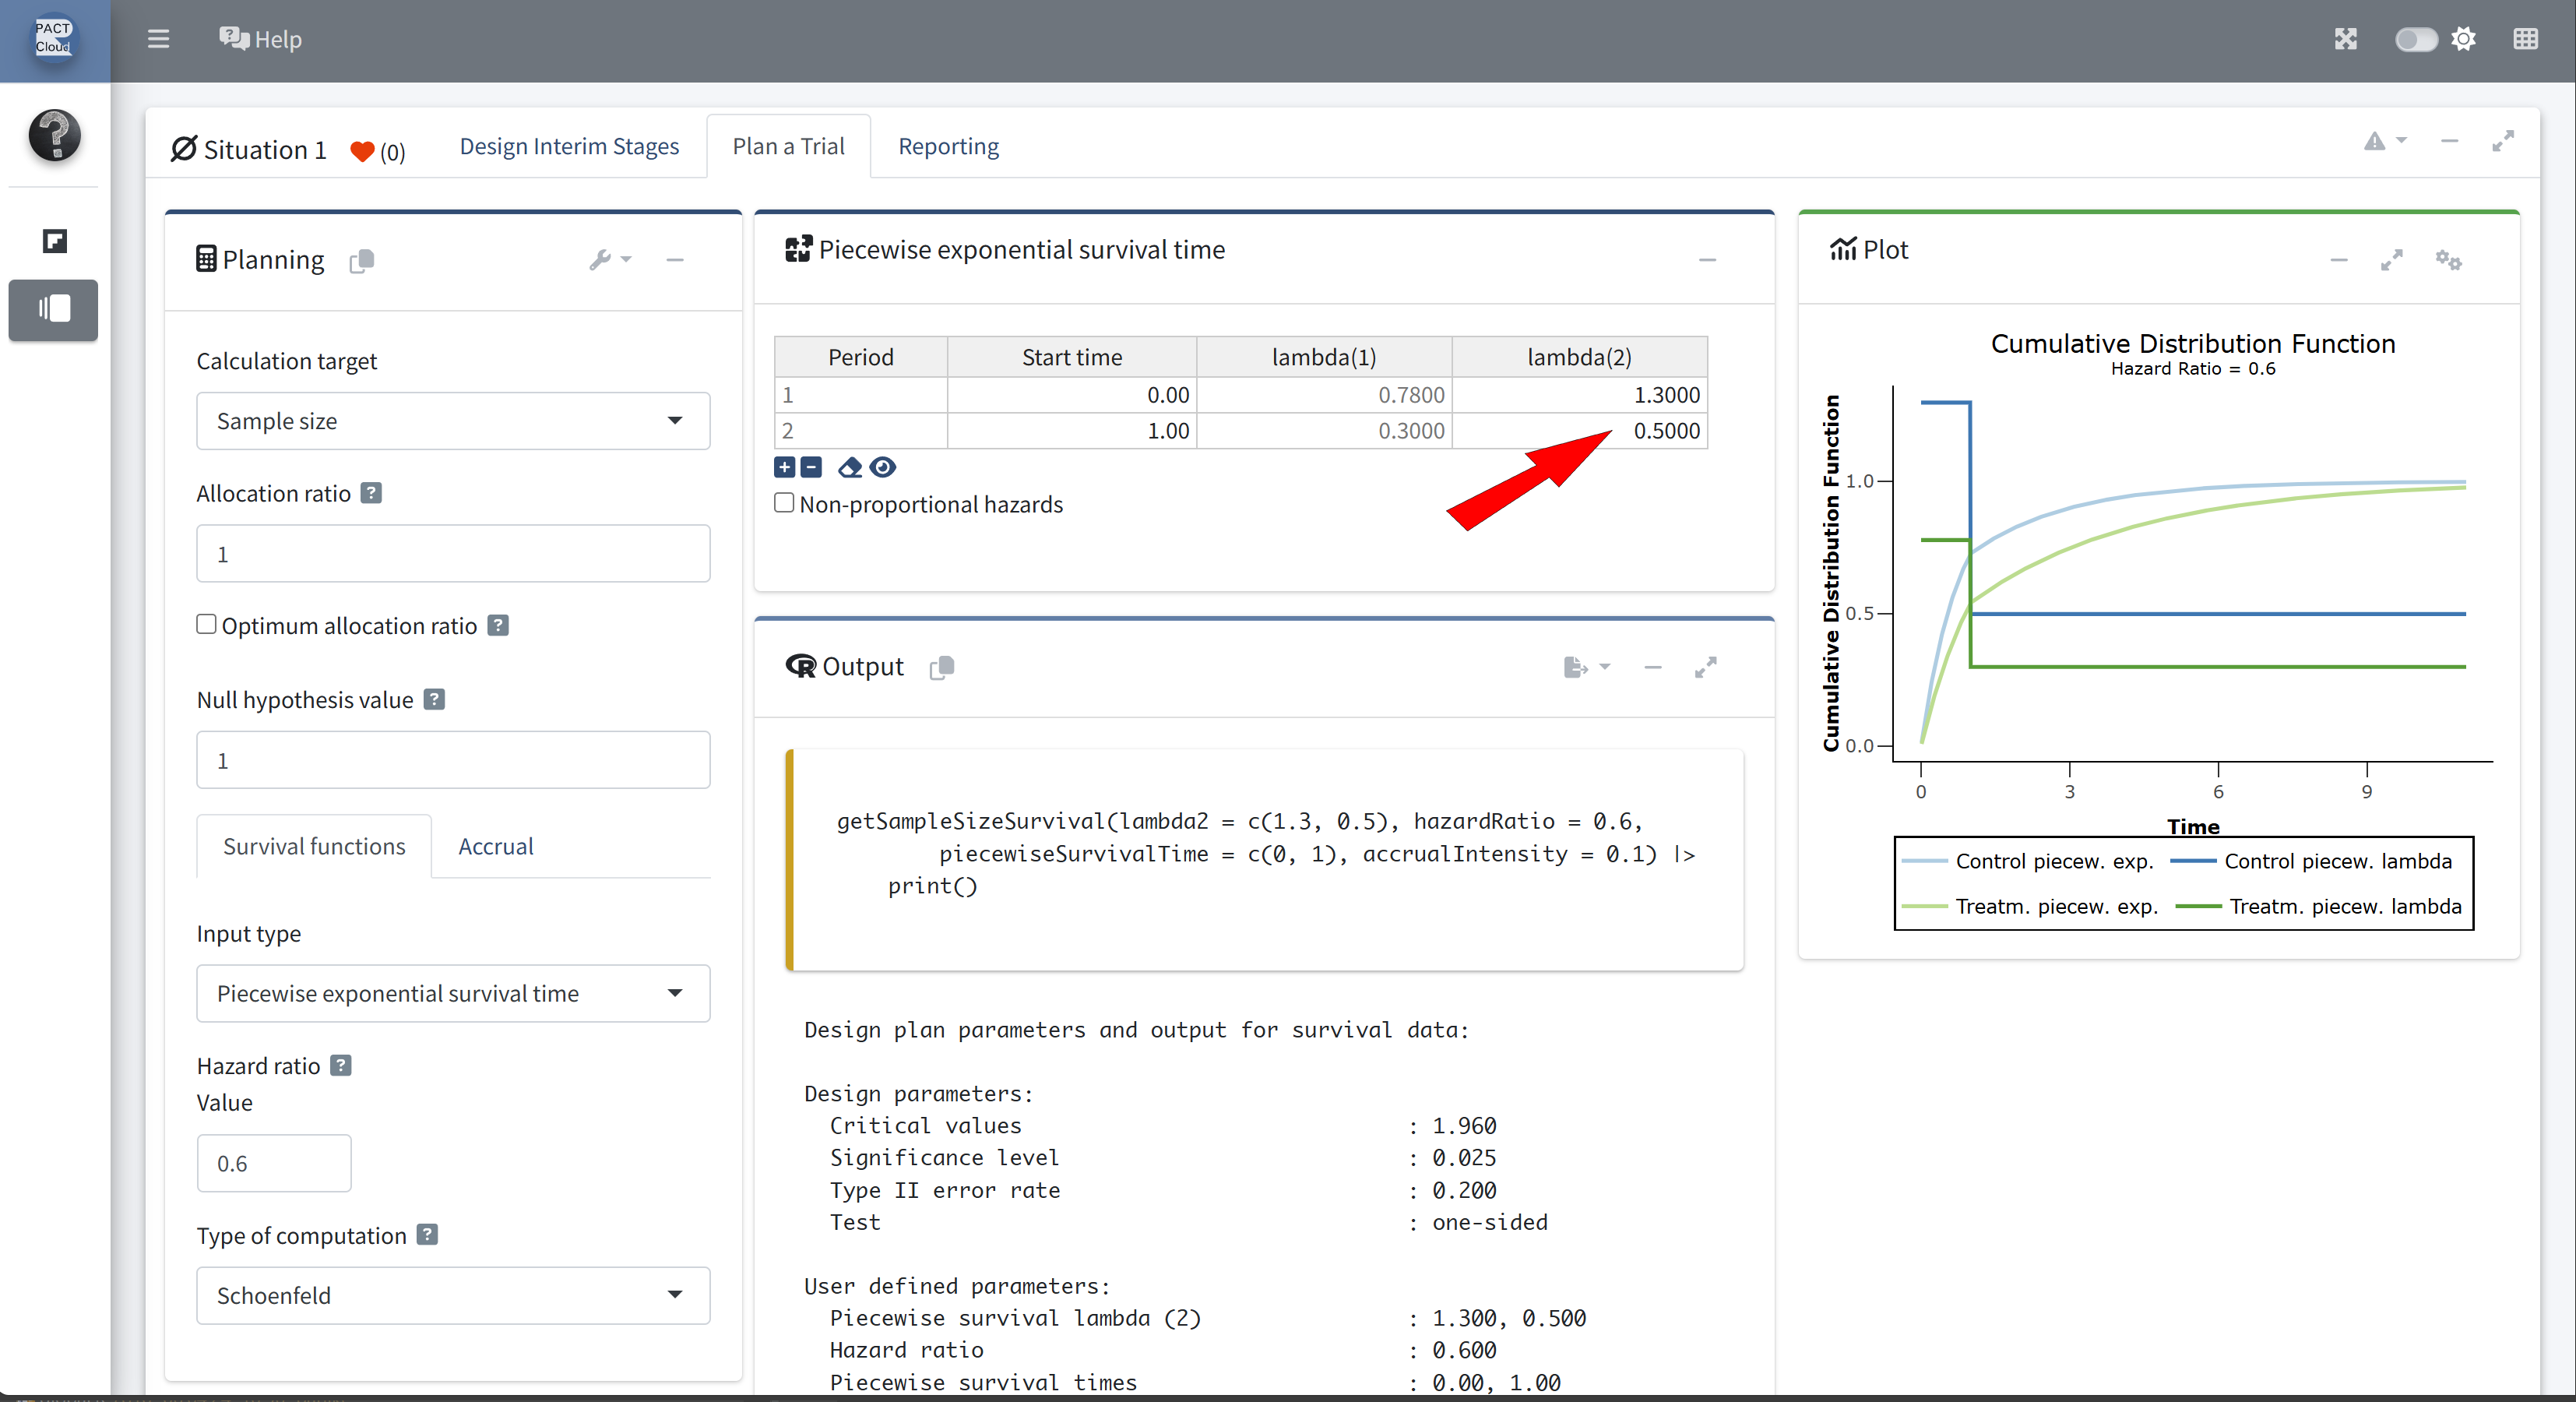Check the Optimum allocation ratio option

click(x=207, y=624)
